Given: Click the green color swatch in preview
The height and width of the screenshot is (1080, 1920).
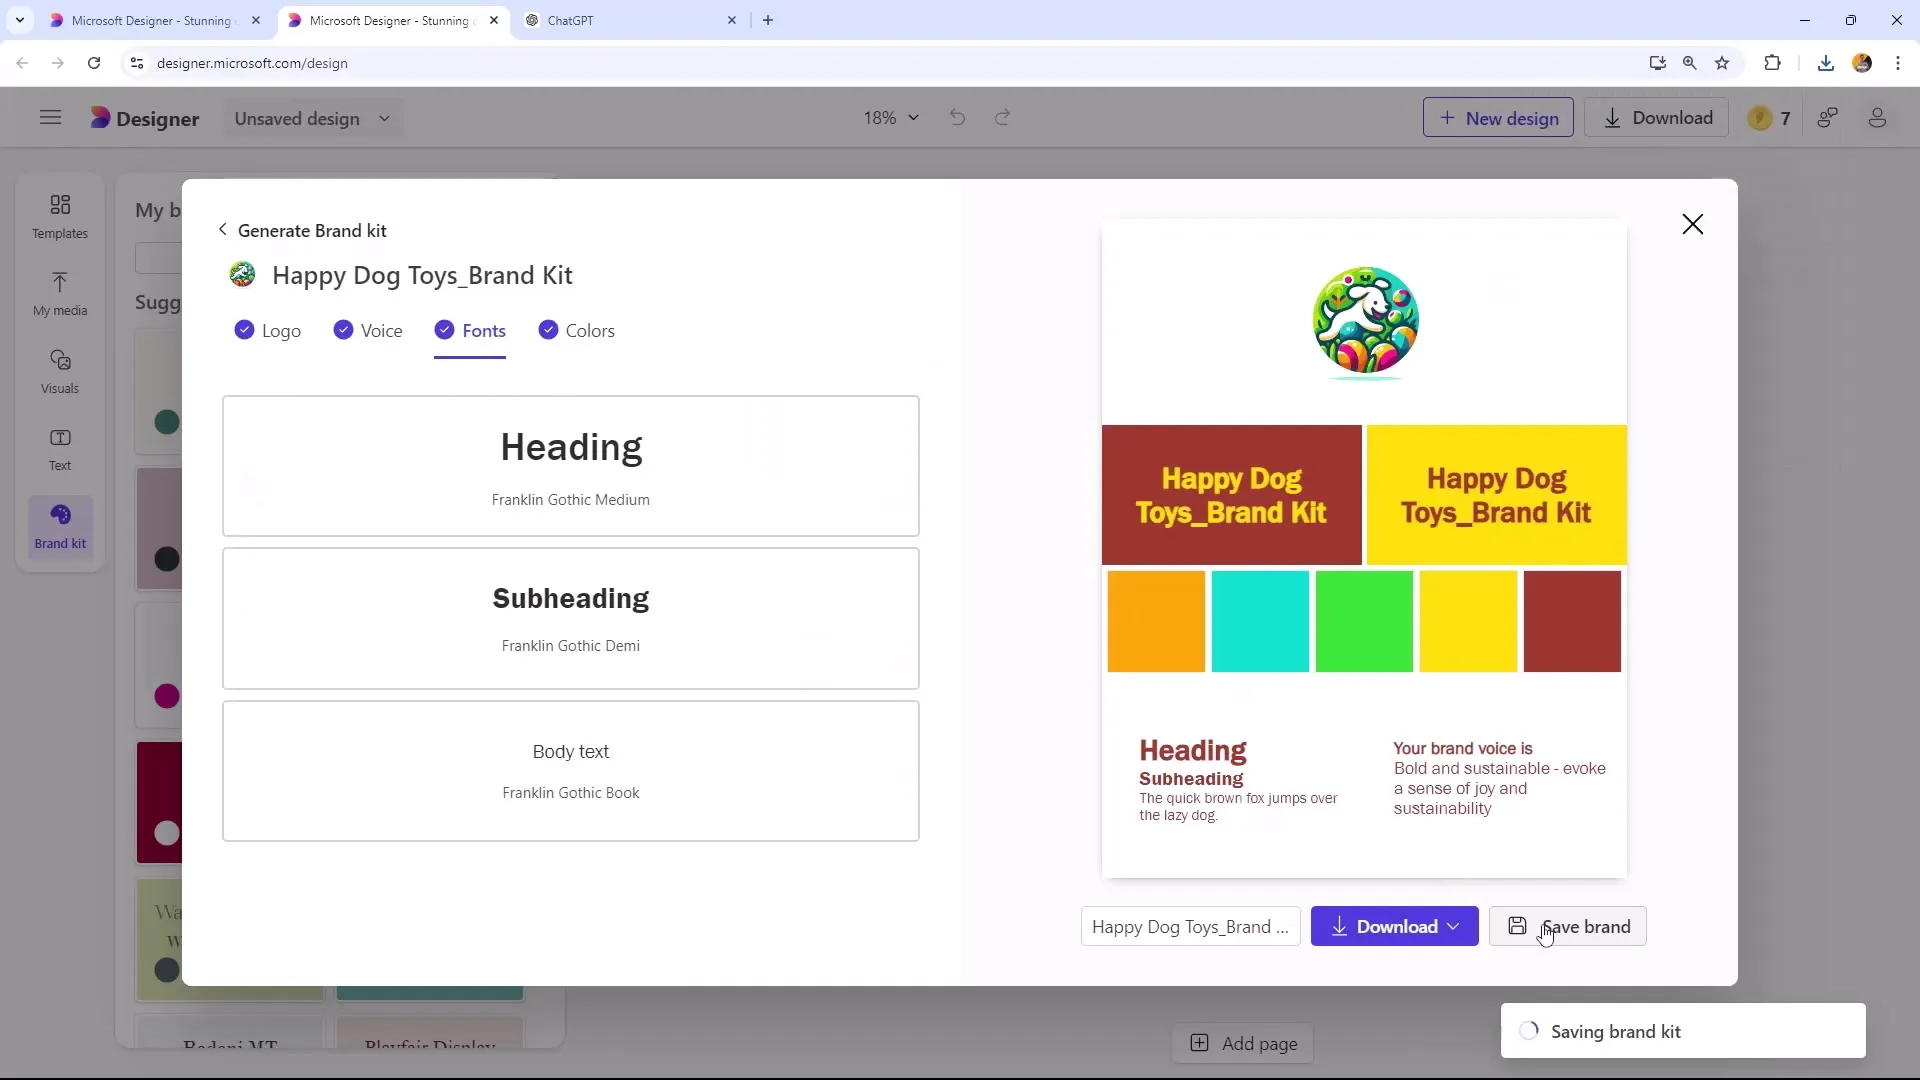Looking at the screenshot, I should click(1364, 621).
